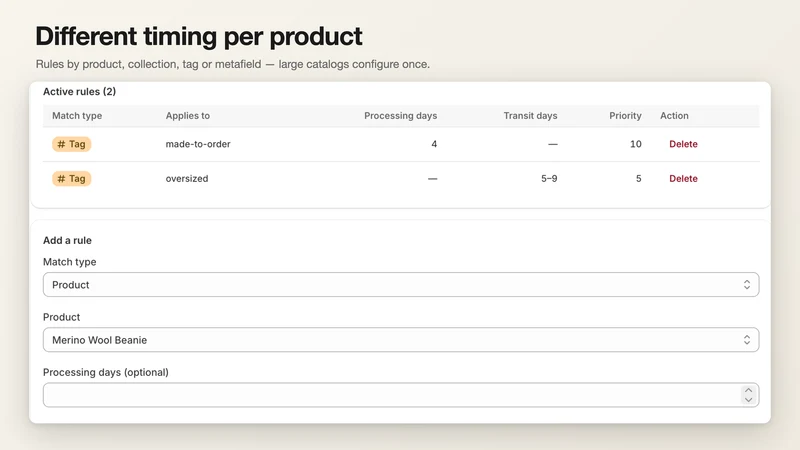Open the Product dropdown showing Merino Wool Beanie
This screenshot has width=800, height=450.
tap(401, 340)
